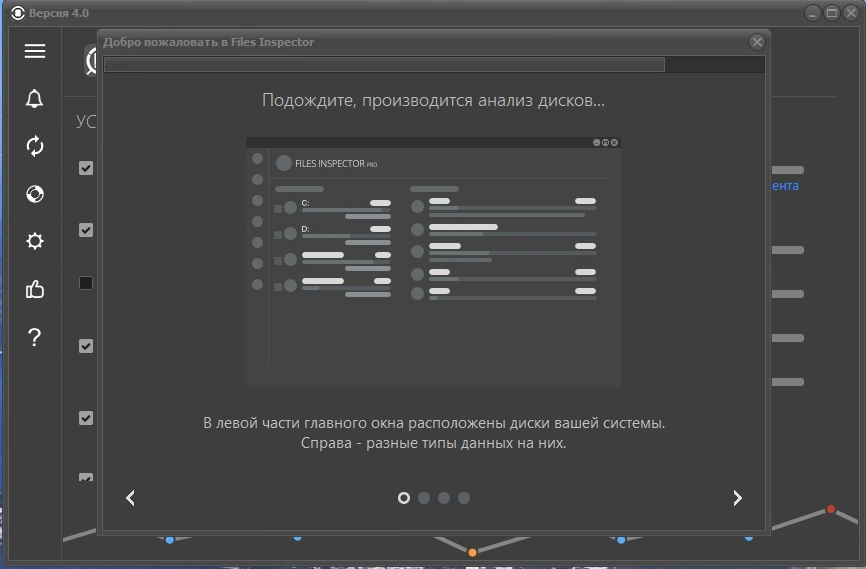The height and width of the screenshot is (569, 866).
Task: Go to next welcome slide arrow
Action: tap(737, 498)
